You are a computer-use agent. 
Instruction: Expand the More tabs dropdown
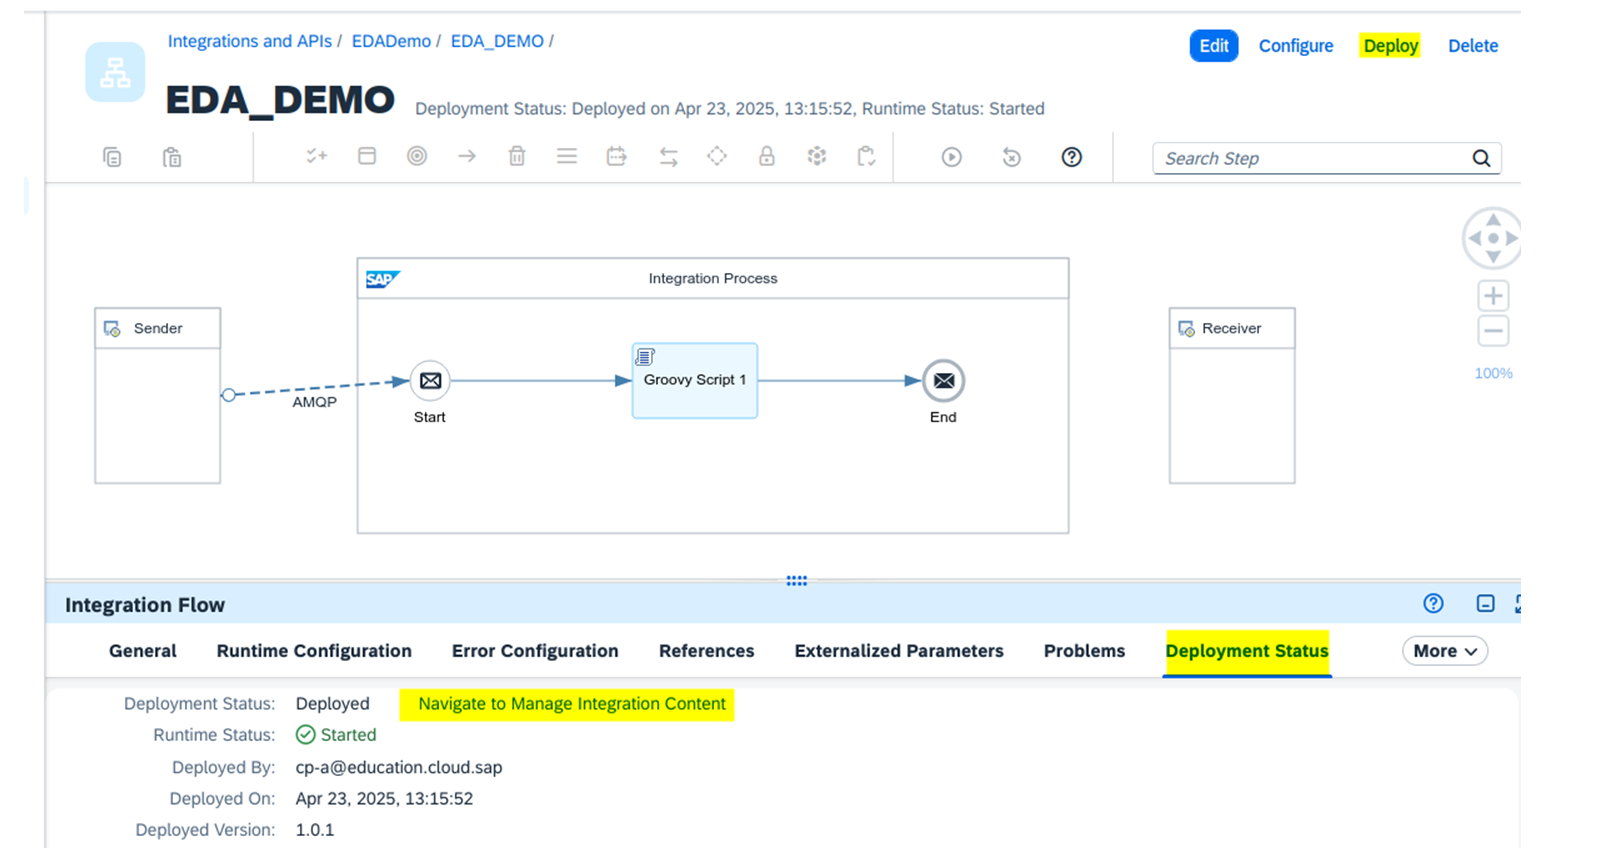(1445, 651)
